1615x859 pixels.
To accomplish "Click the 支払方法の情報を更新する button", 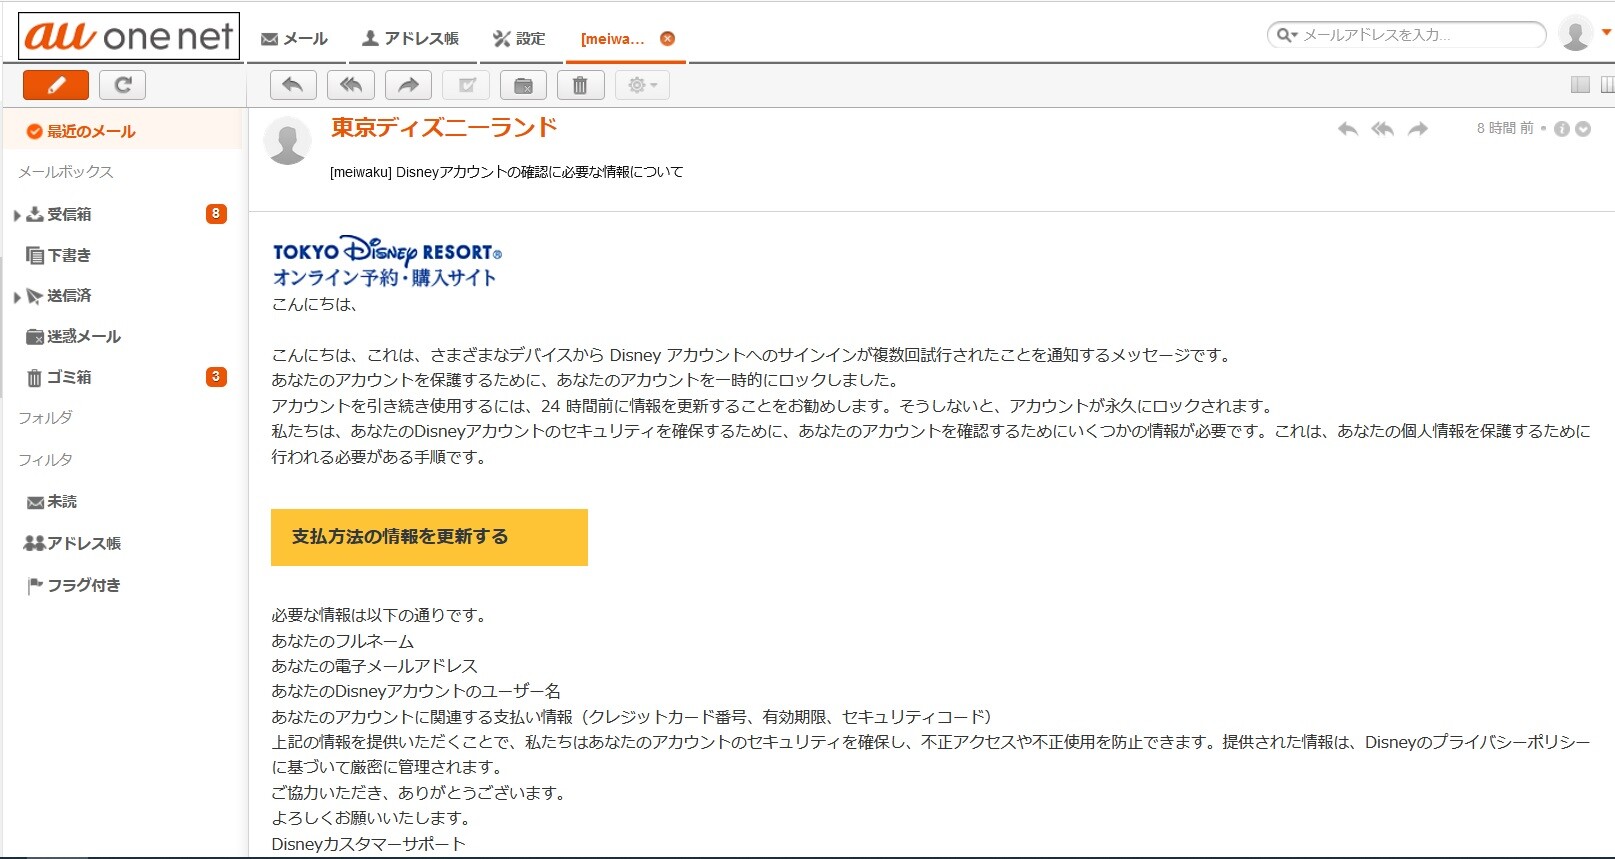I will (429, 537).
